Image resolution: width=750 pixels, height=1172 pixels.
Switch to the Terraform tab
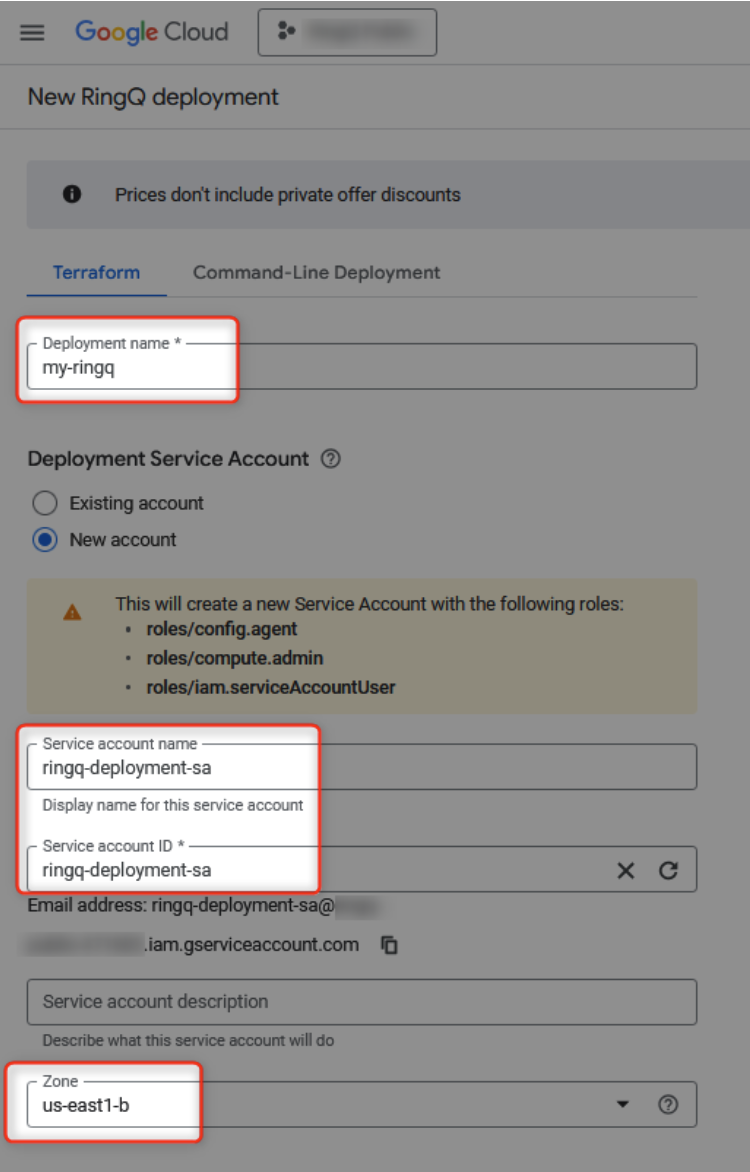(x=96, y=272)
